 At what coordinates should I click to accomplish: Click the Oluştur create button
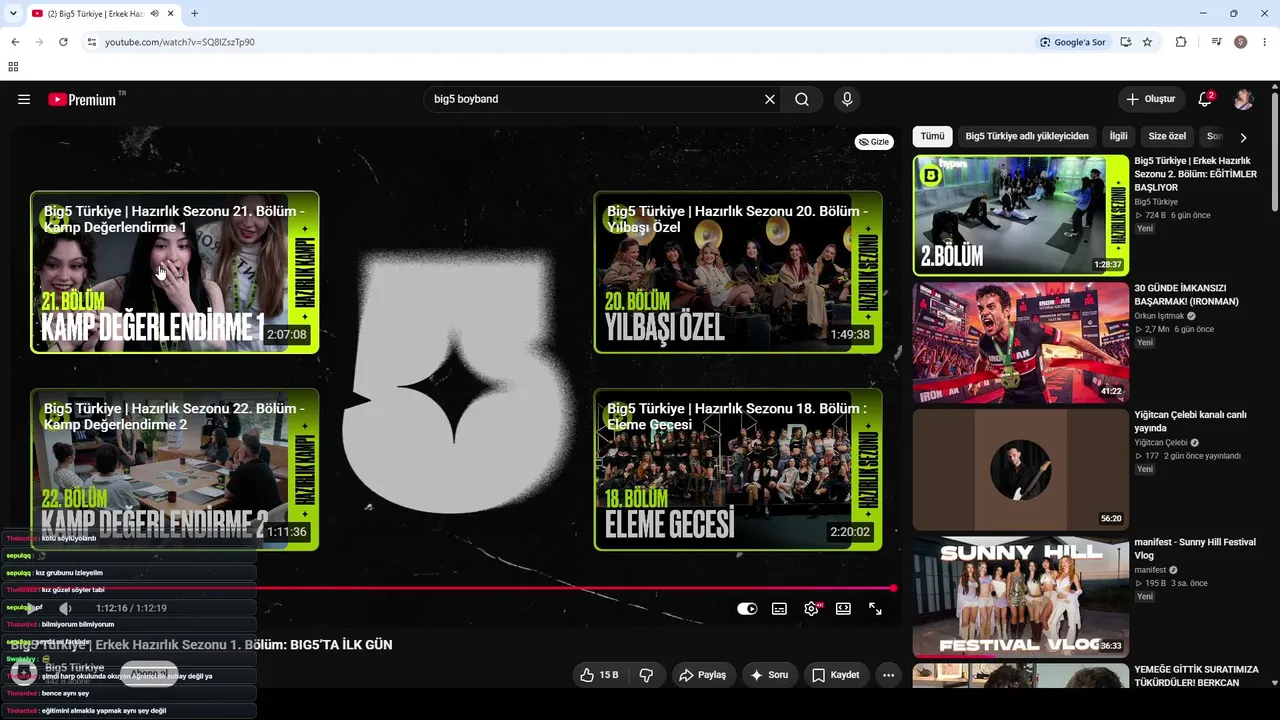click(1151, 99)
